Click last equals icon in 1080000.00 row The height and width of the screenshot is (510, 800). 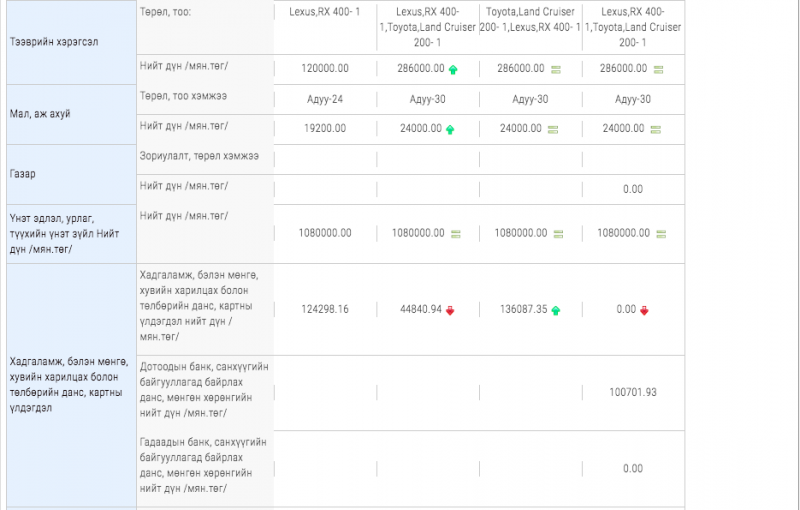coord(658,233)
